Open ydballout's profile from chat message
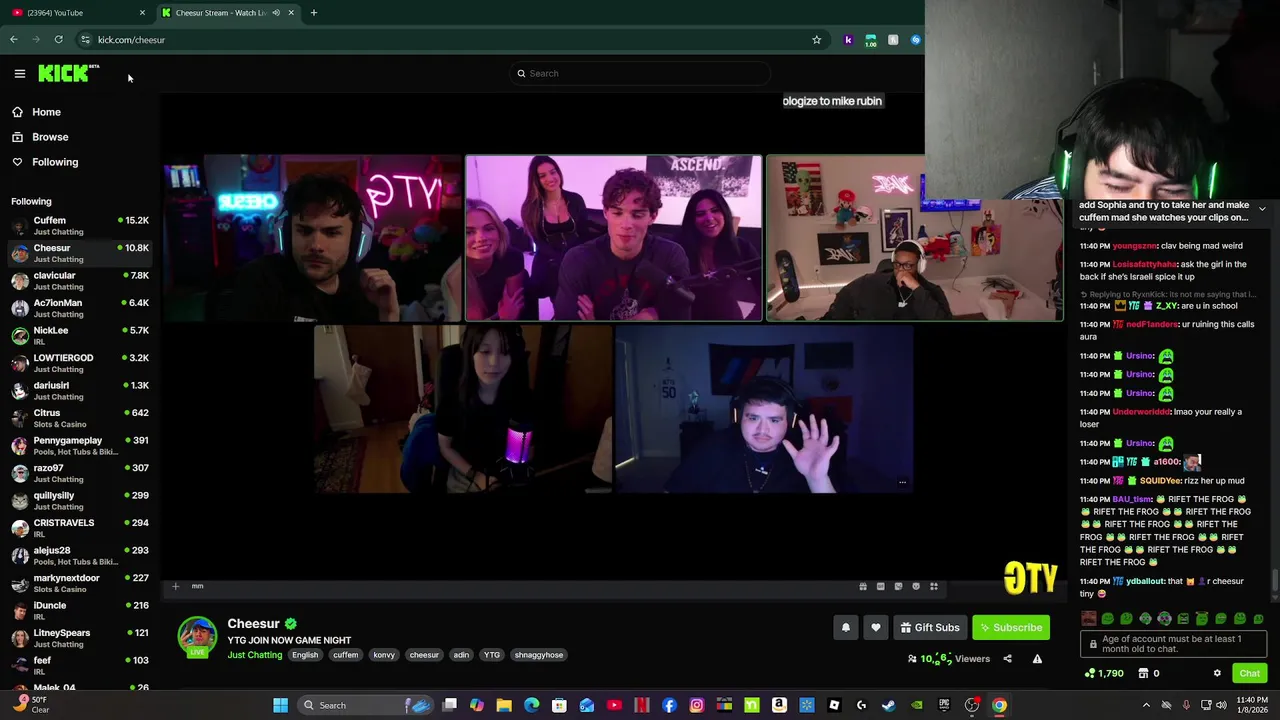Viewport: 1280px width, 720px height. click(1146, 581)
